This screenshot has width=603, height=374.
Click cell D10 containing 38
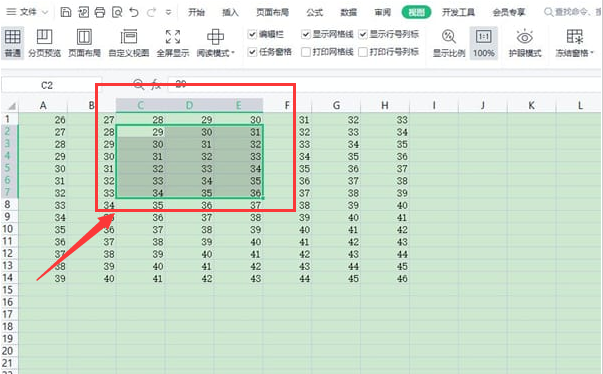[190, 229]
